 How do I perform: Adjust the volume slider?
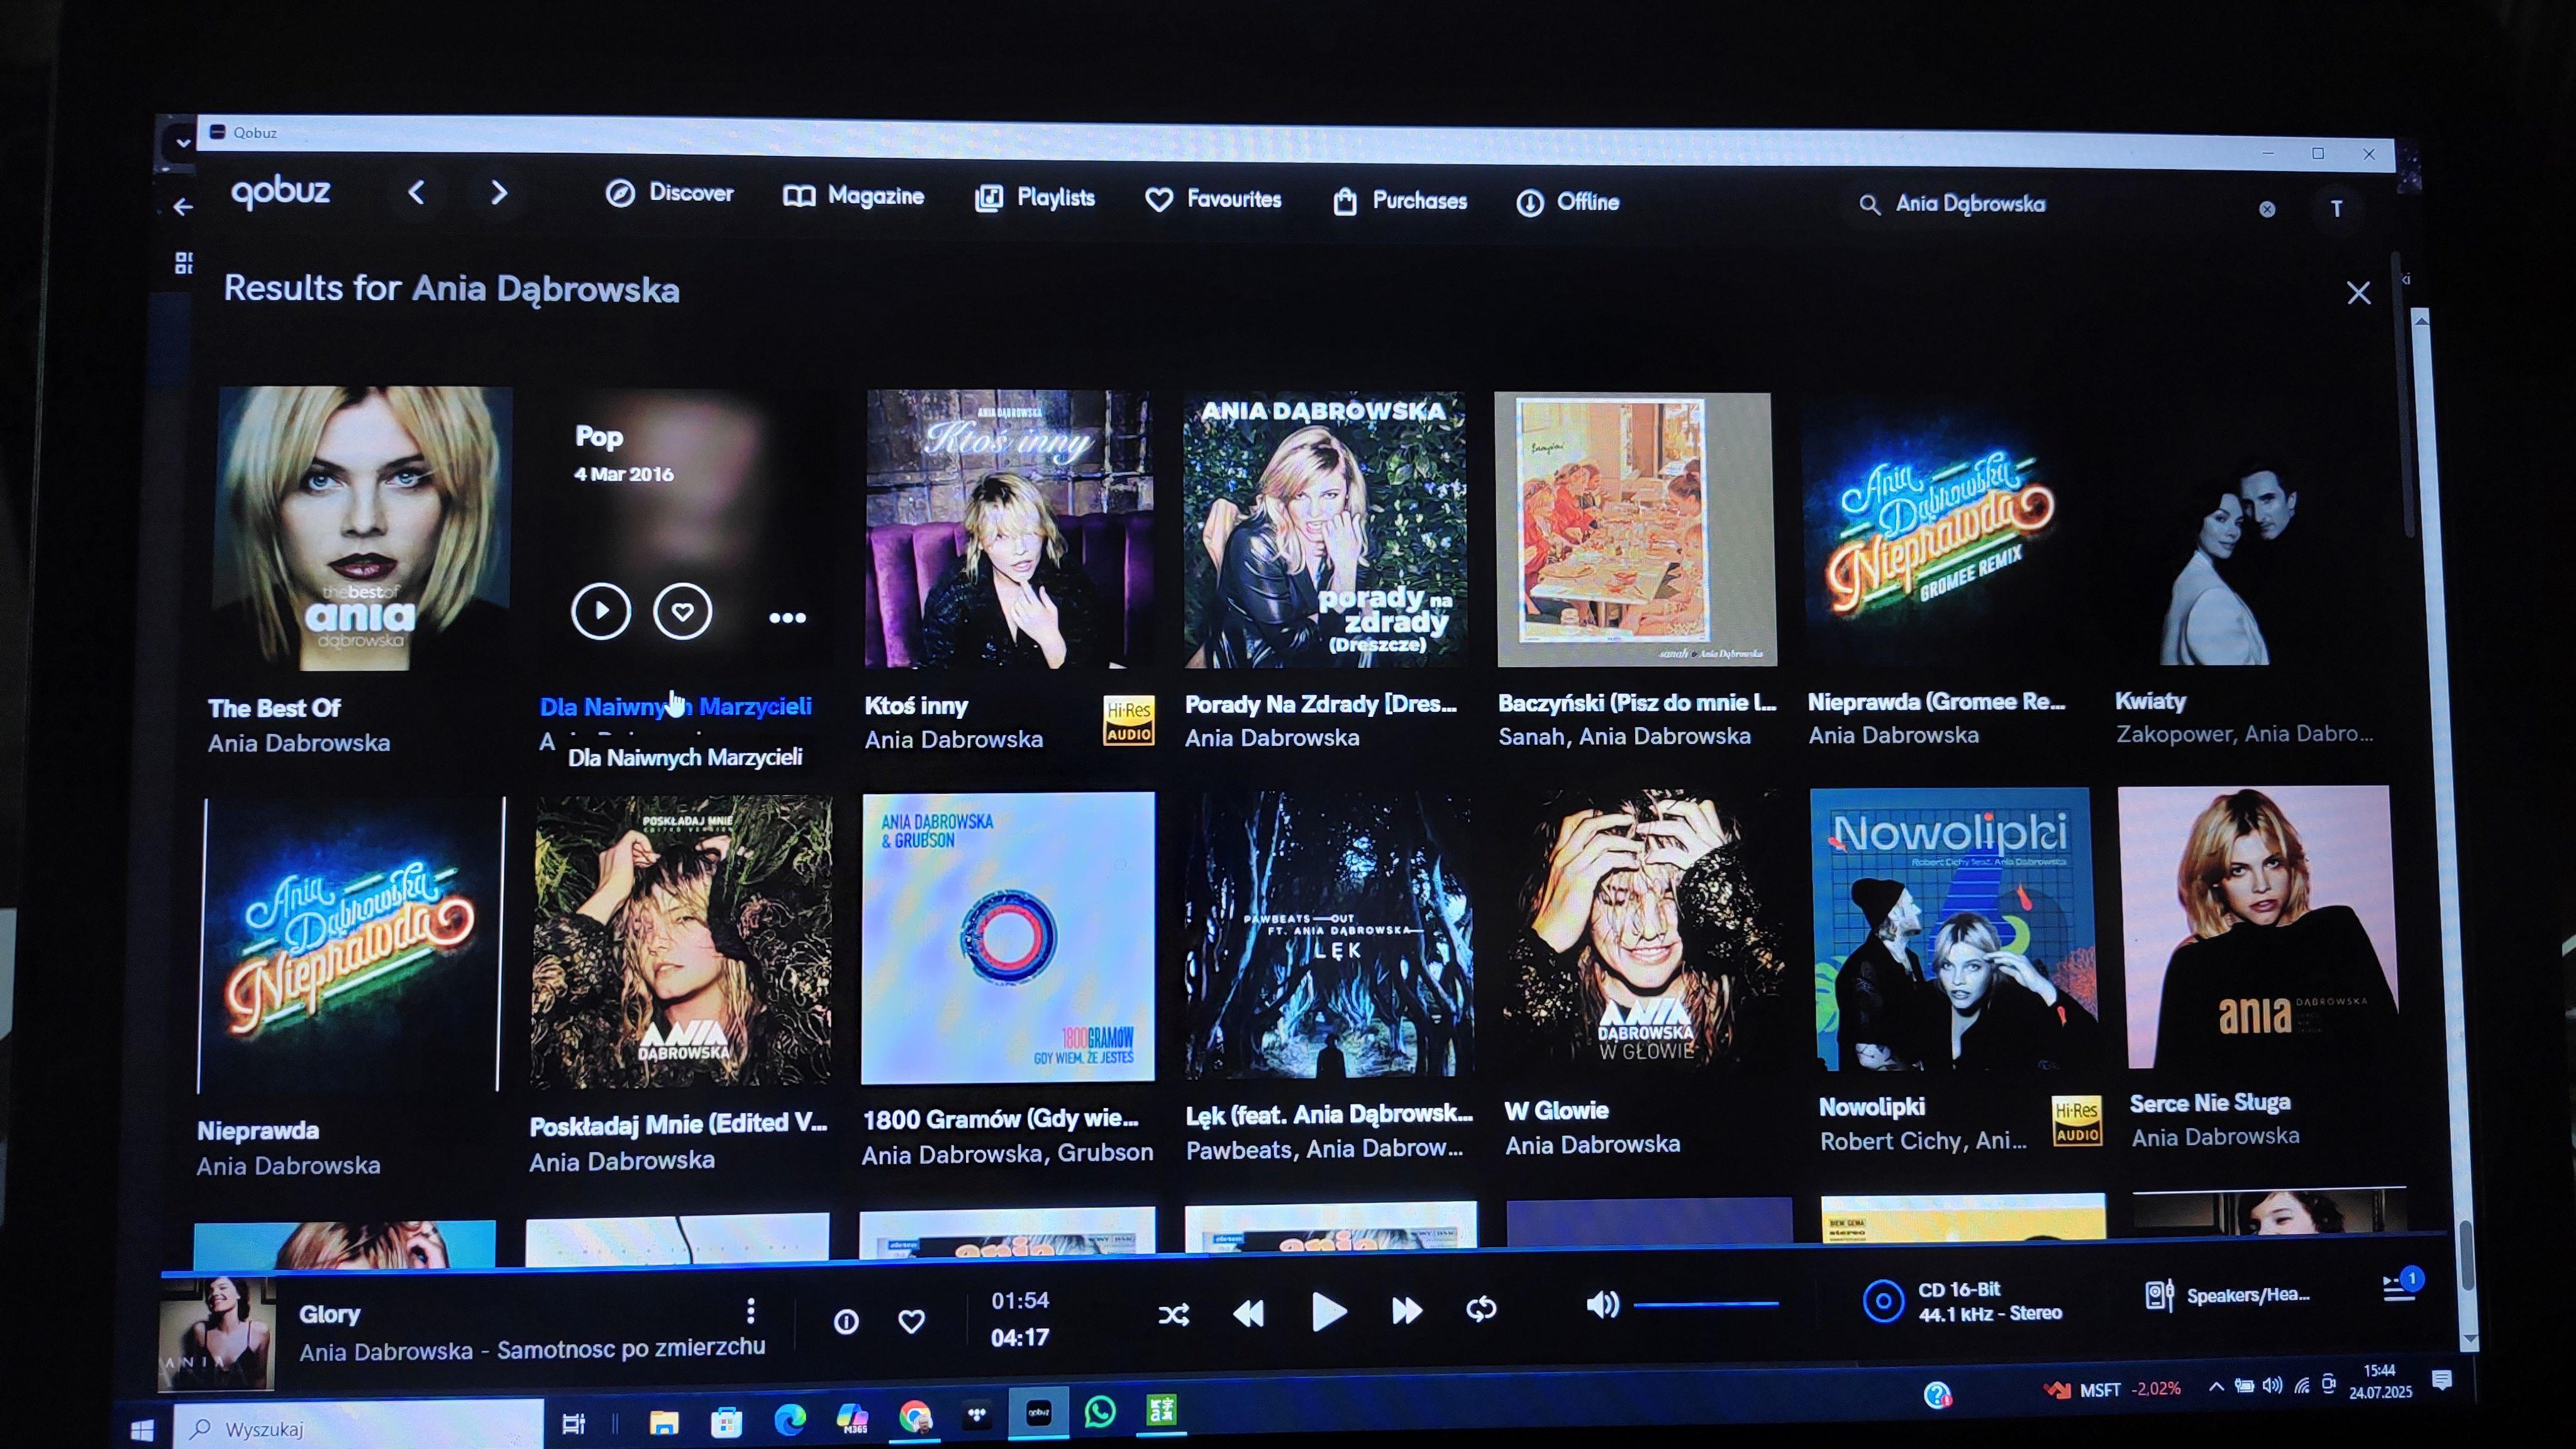click(1706, 1305)
